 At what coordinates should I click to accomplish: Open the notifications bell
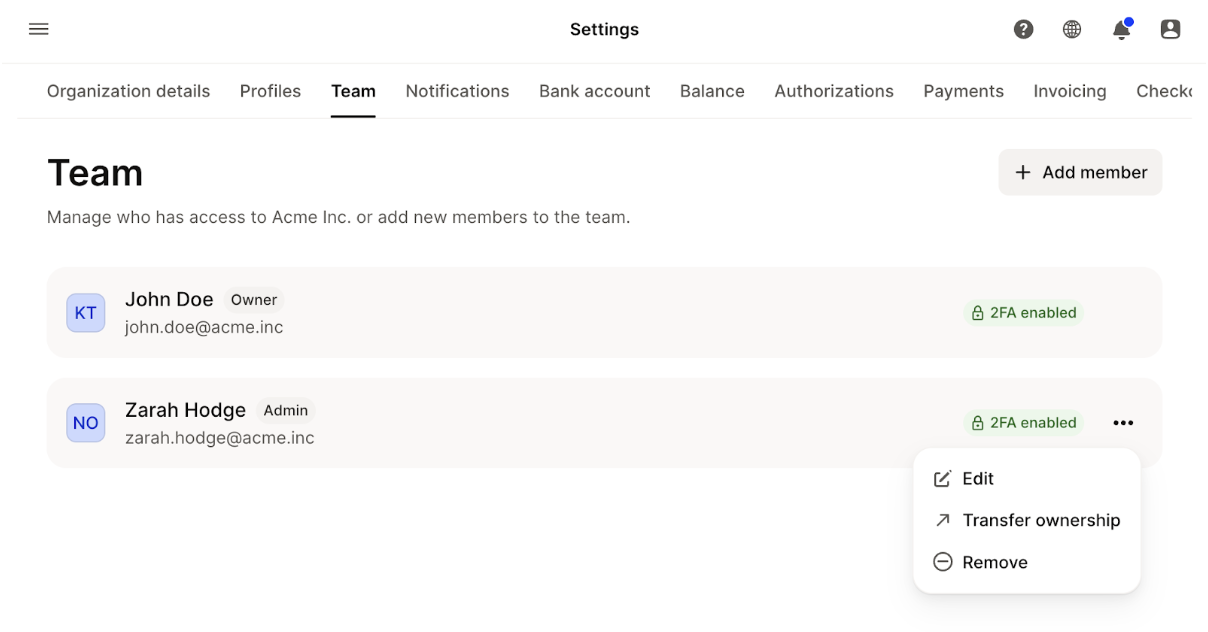tap(1121, 30)
